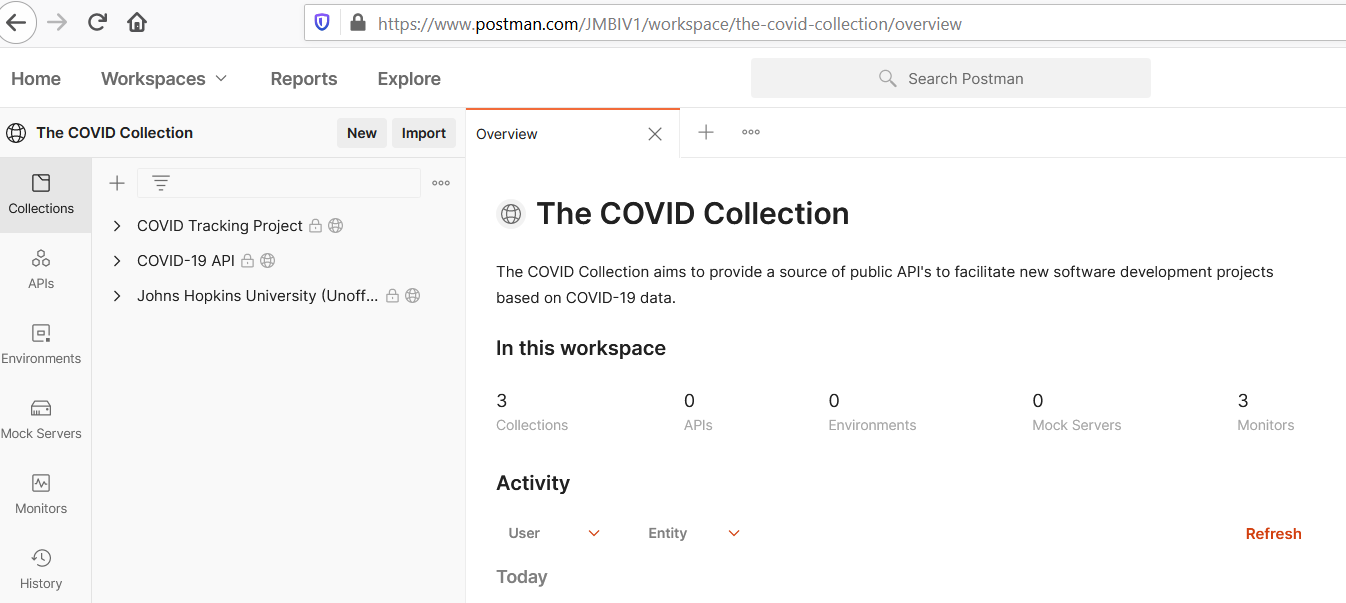Open the APIs sidebar section
The height and width of the screenshot is (603, 1346).
[41, 270]
